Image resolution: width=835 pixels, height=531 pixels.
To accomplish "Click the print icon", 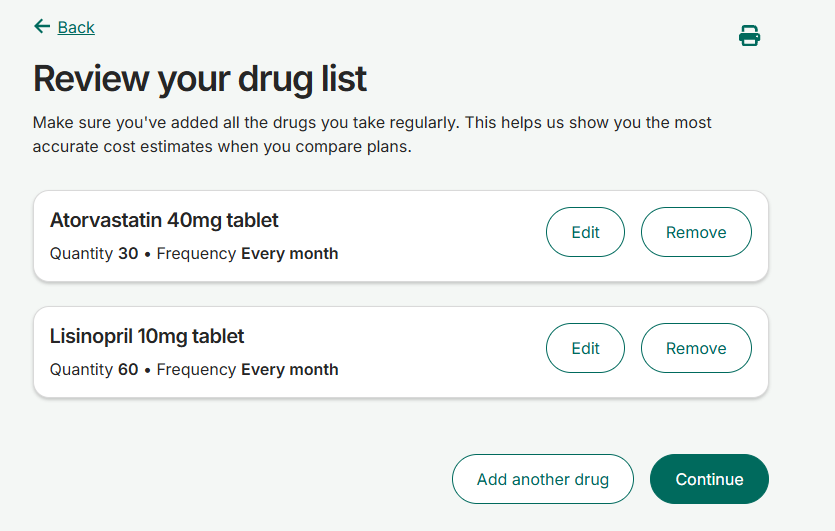I will click(x=749, y=36).
